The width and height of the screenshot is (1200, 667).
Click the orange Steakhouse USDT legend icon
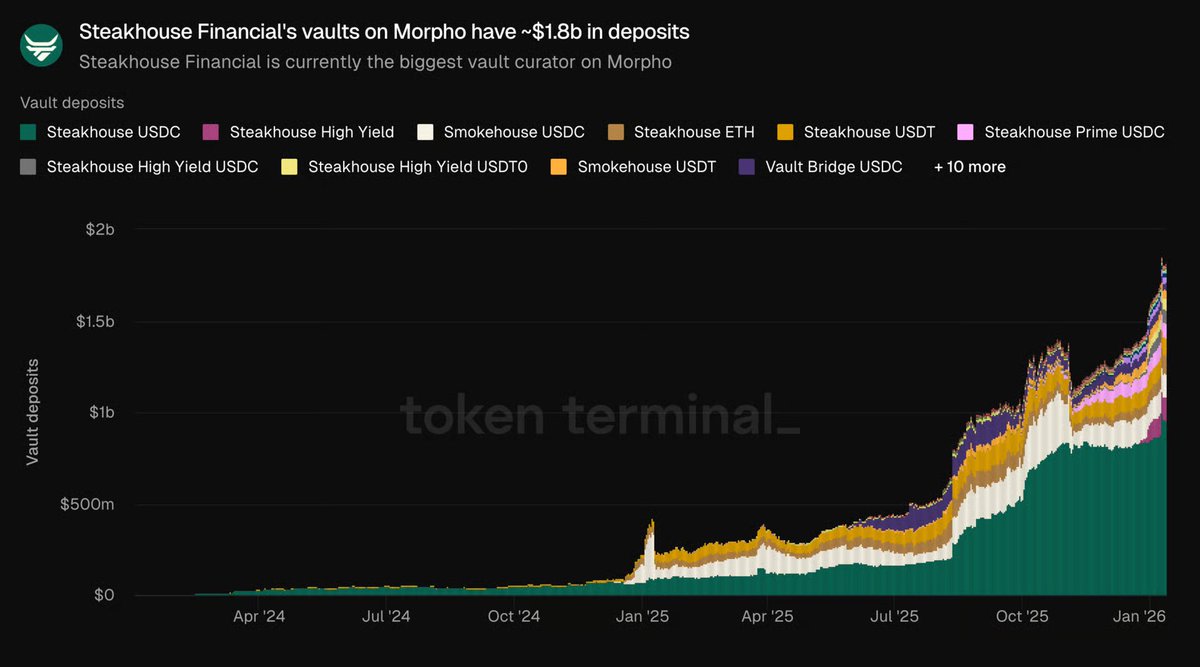(x=783, y=132)
